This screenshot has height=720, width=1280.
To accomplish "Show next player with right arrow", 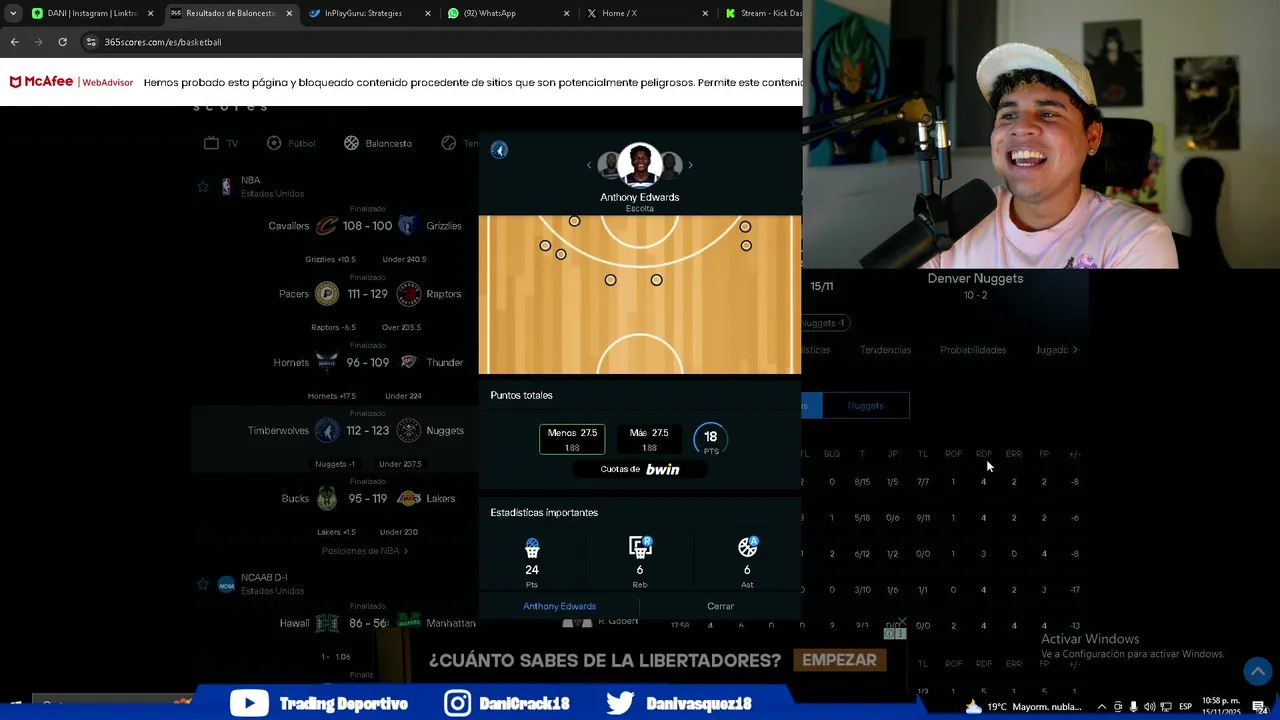I will click(x=690, y=165).
